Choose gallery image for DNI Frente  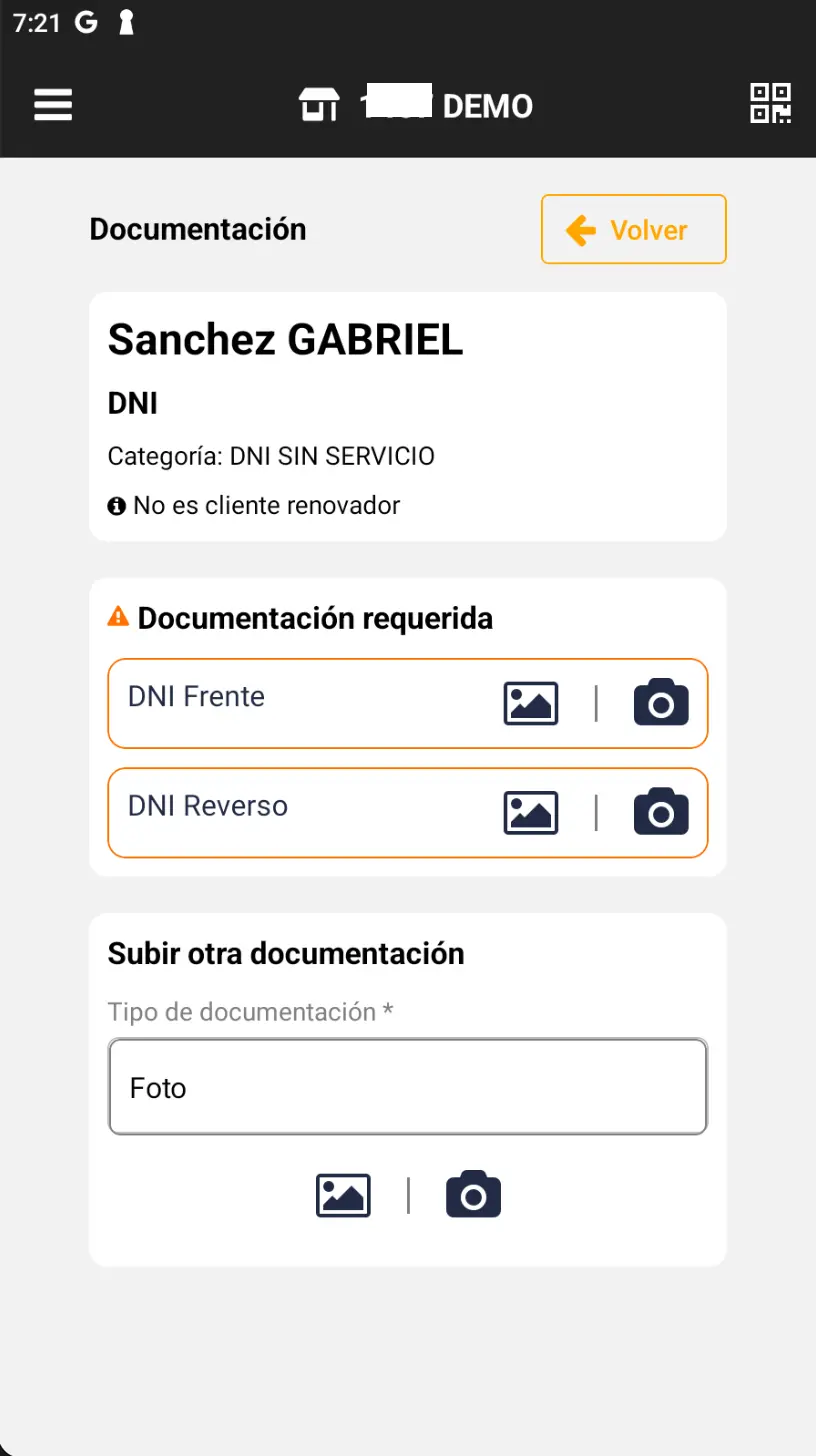tap(530, 703)
